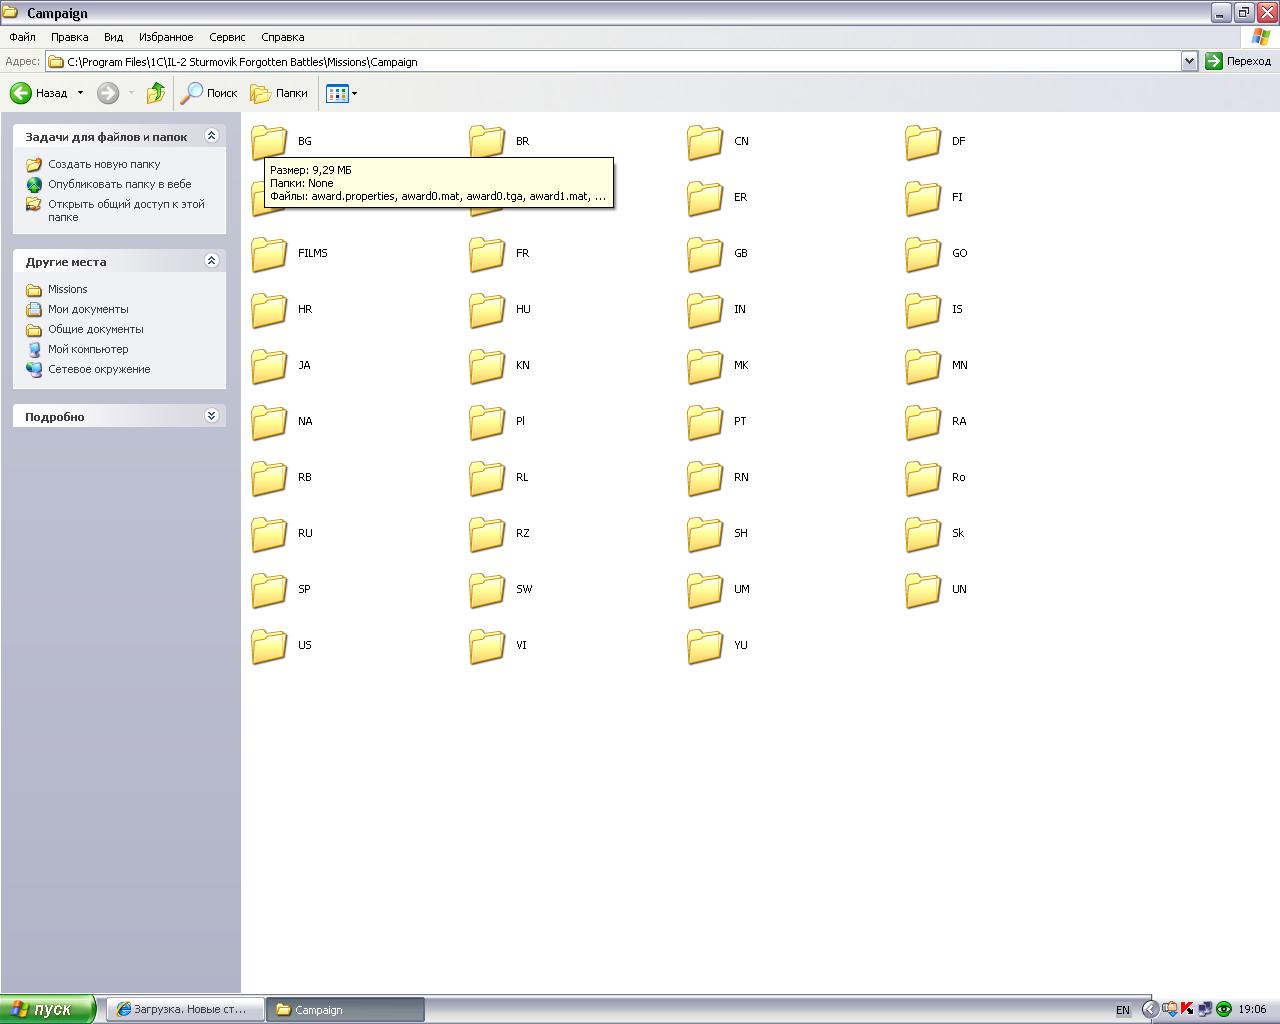Screen dimensions: 1280x1024
Task: Expand the address bar dropdown
Action: tap(1189, 61)
